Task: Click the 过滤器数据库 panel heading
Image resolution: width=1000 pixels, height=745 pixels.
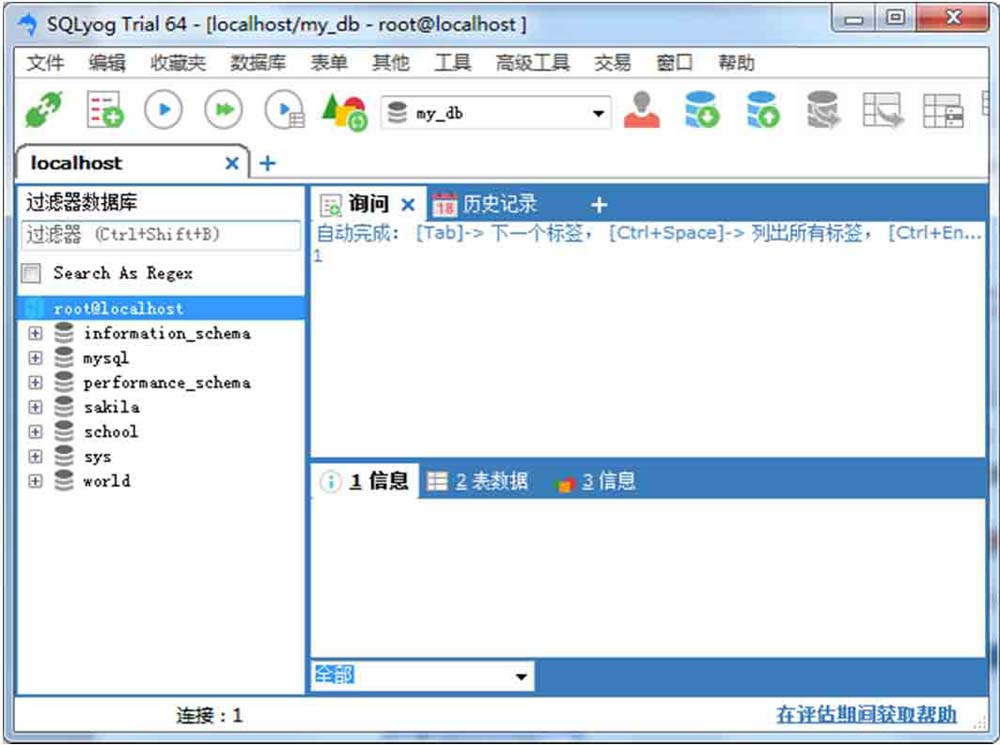Action: pyautogui.click(x=82, y=202)
